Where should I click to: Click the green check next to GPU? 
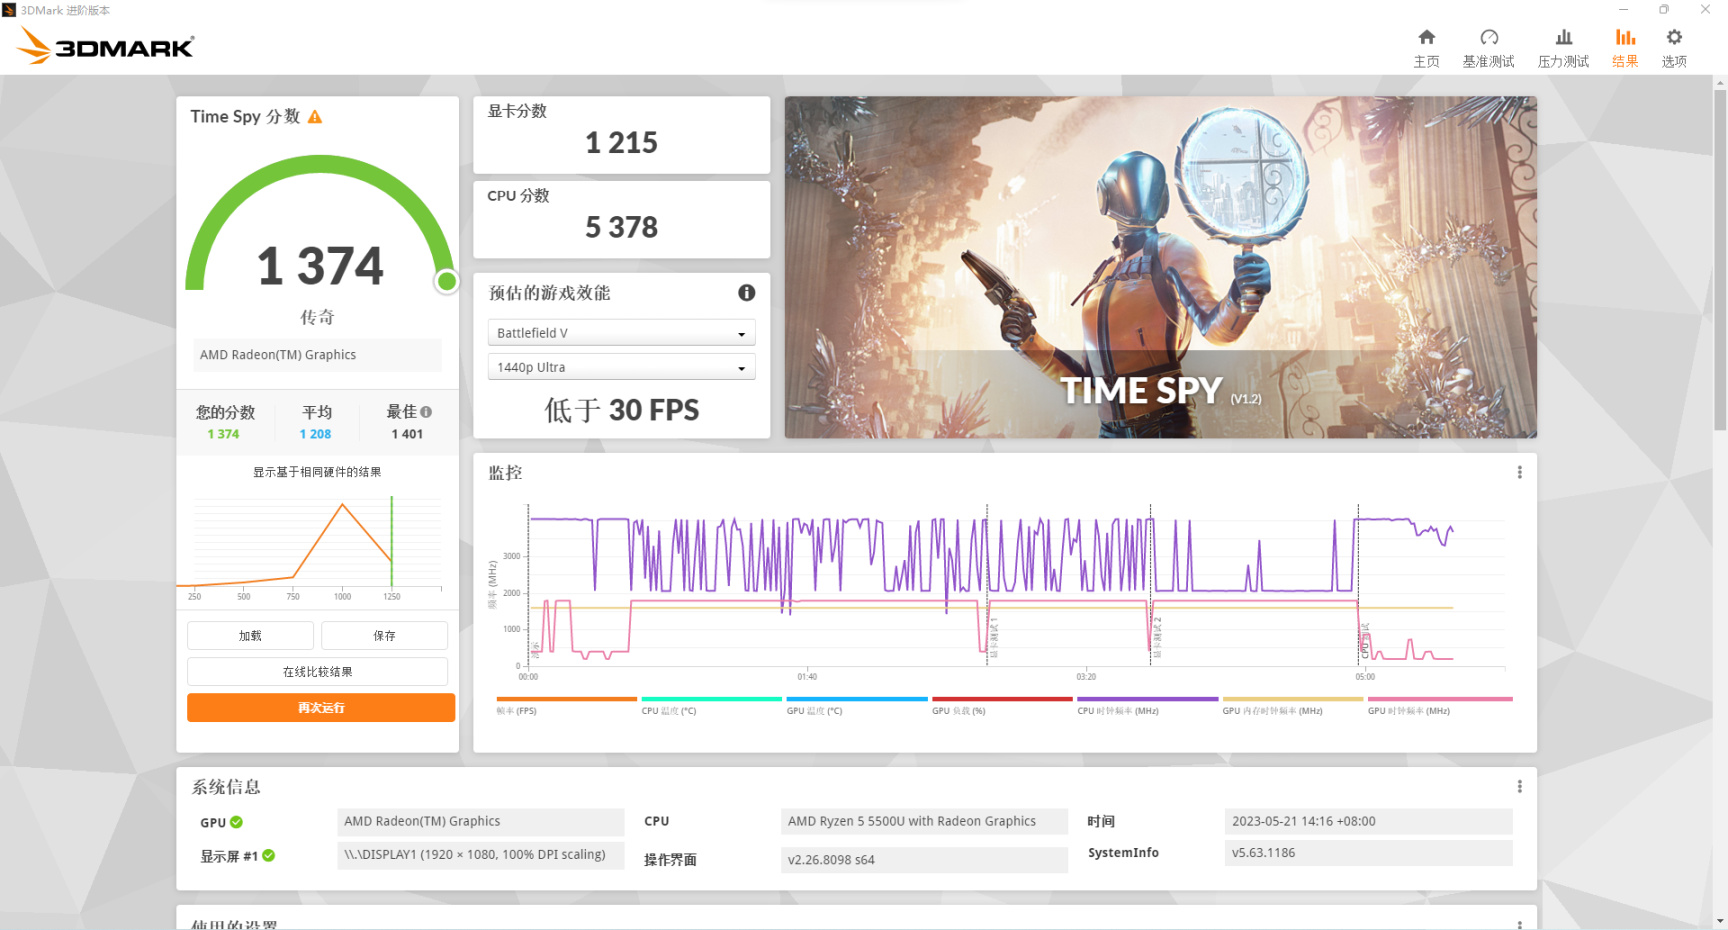click(x=237, y=822)
